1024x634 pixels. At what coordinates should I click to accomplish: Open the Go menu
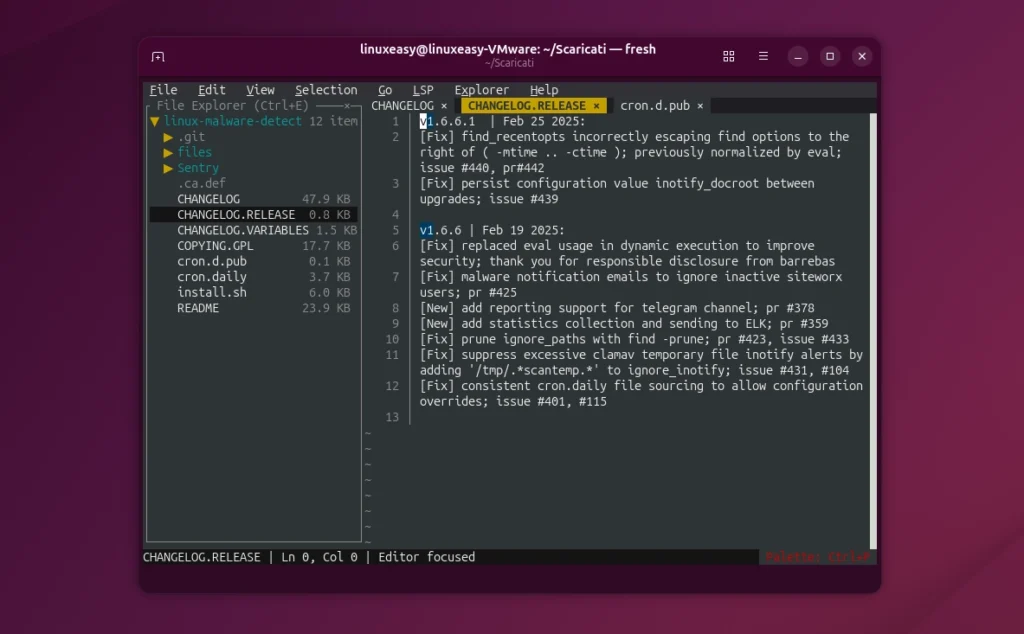[x=385, y=89]
